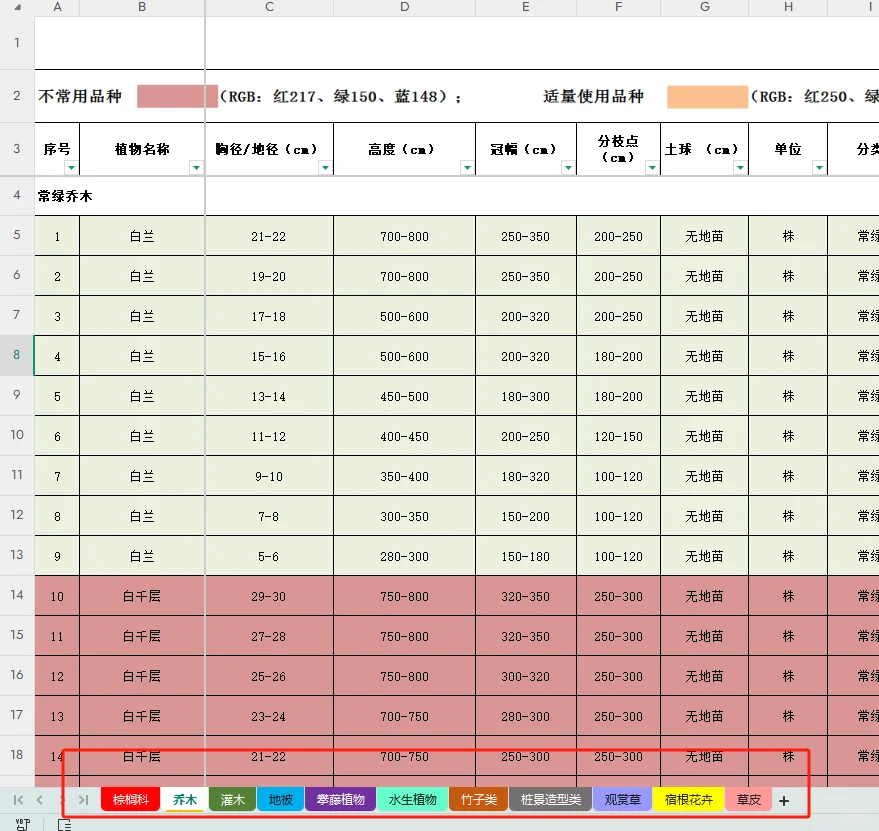This screenshot has width=879, height=831.
Task: Switch to the 宿根花卉 sheet tab
Action: point(688,800)
